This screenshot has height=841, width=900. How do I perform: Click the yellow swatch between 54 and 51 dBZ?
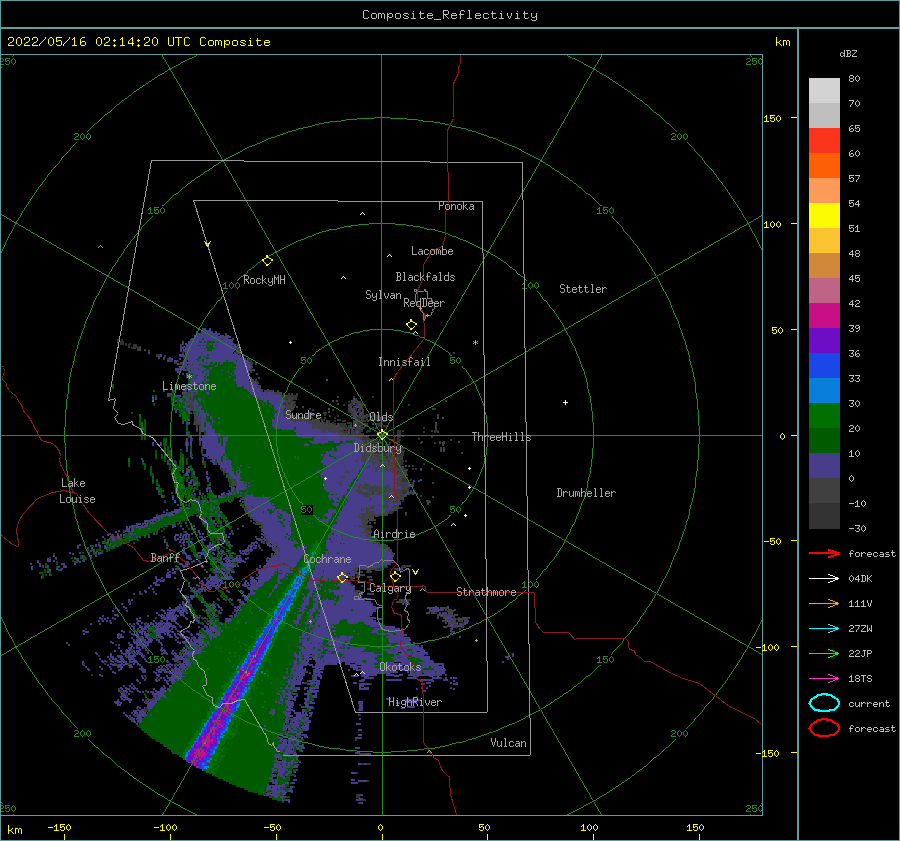[x=824, y=216]
